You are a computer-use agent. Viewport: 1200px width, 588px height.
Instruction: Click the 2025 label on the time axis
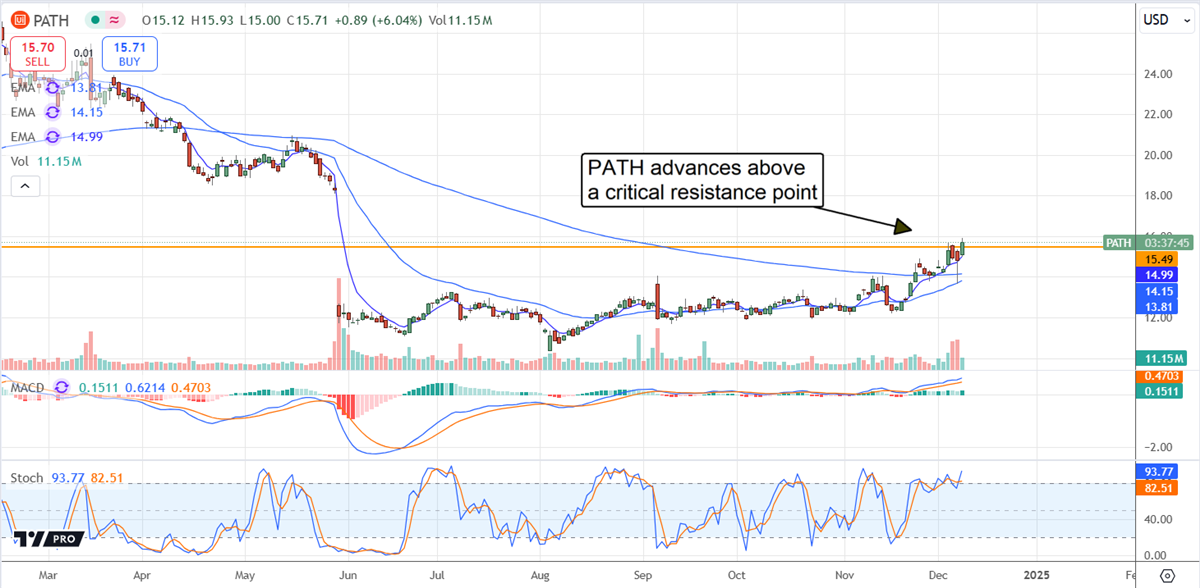click(x=1035, y=575)
